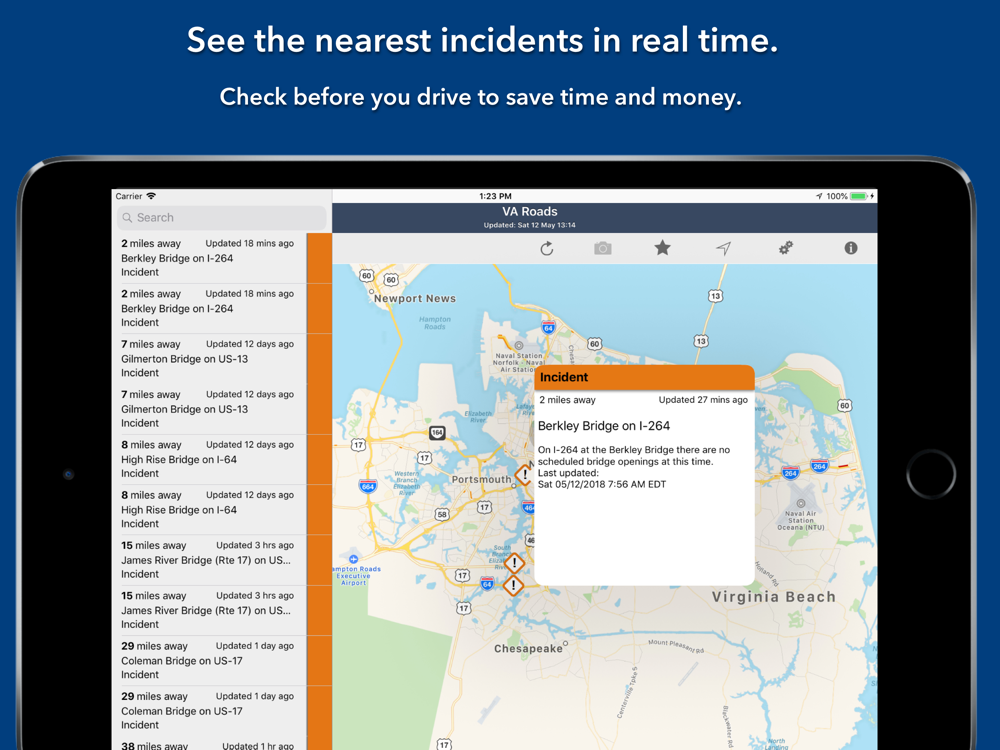The image size is (1000, 750).
Task: Select first High Rise Bridge on I-64 incident
Action: (x=221, y=459)
